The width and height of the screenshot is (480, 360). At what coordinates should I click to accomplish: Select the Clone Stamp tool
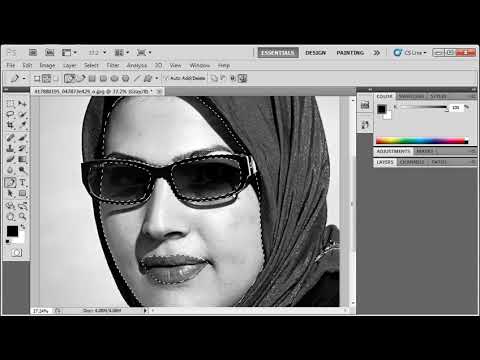point(10,148)
